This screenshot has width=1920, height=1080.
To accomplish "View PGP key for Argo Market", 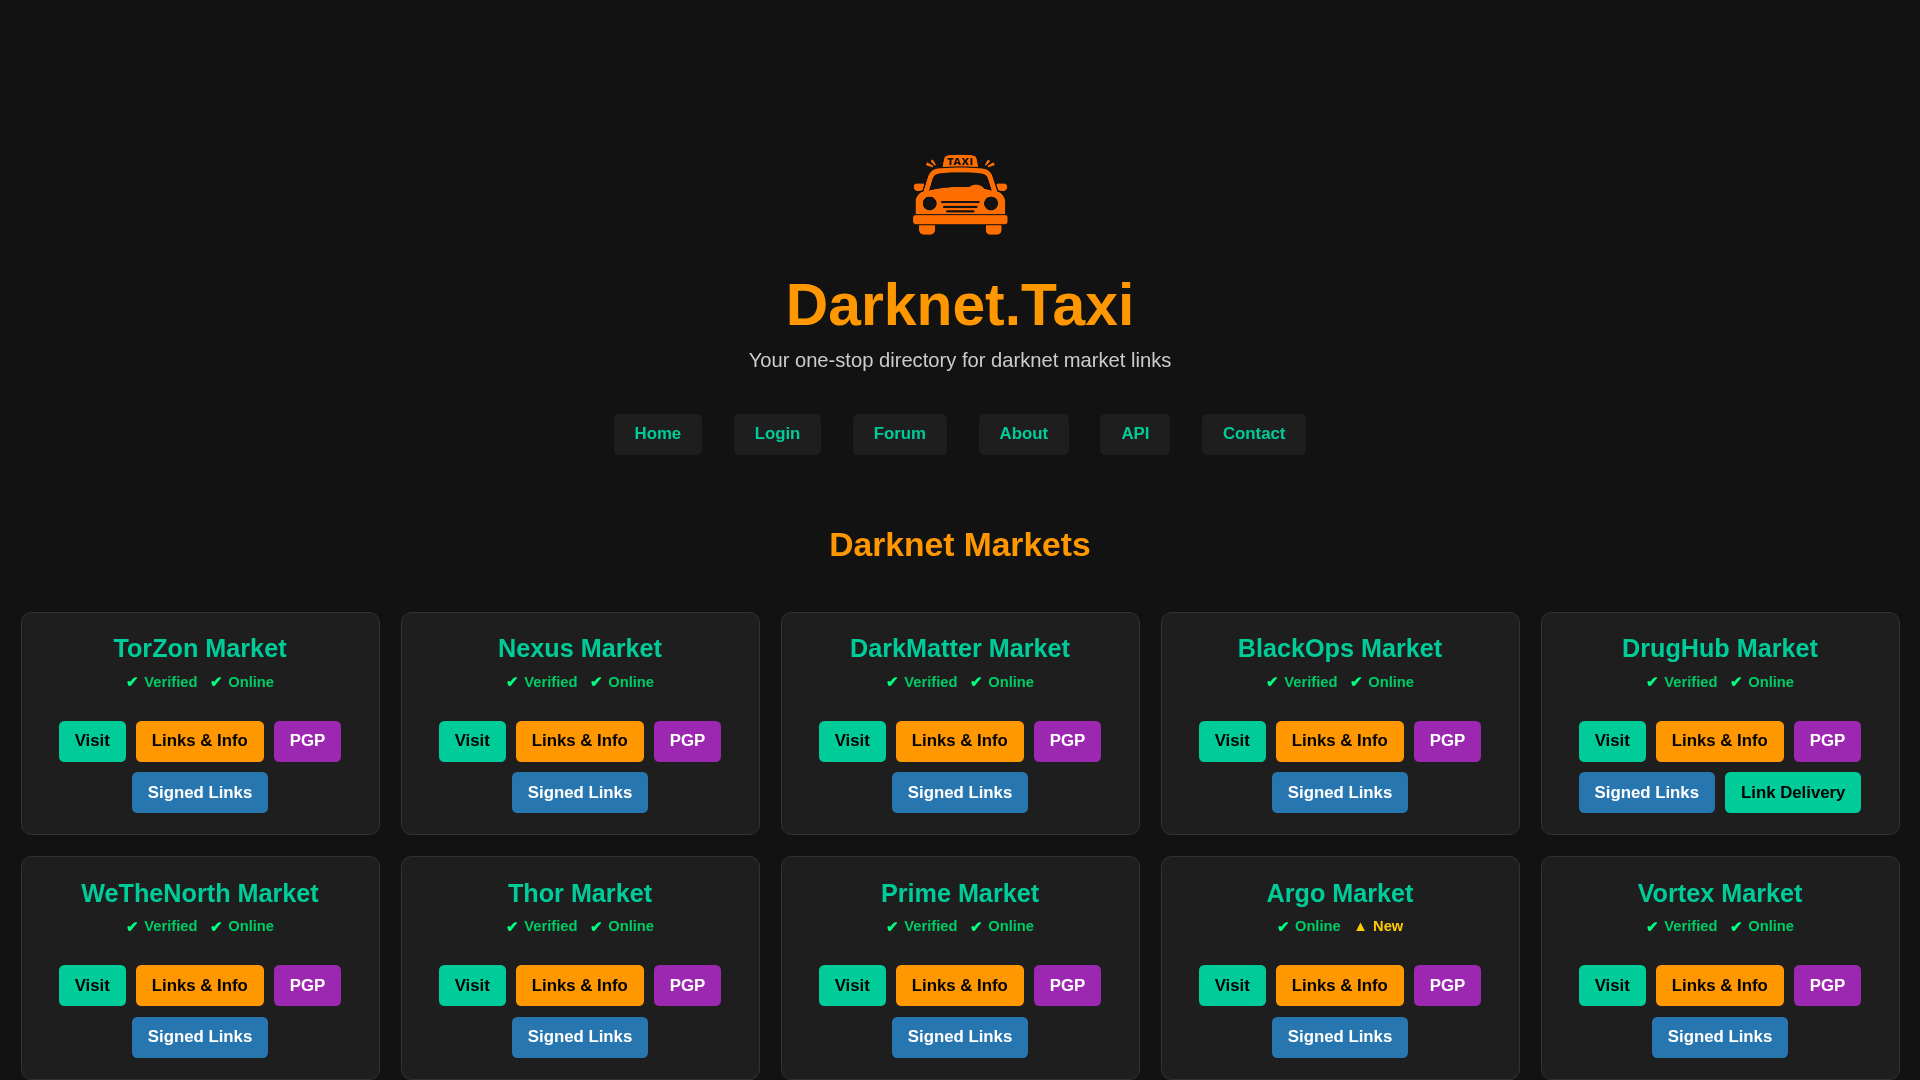I will click(1447, 986).
